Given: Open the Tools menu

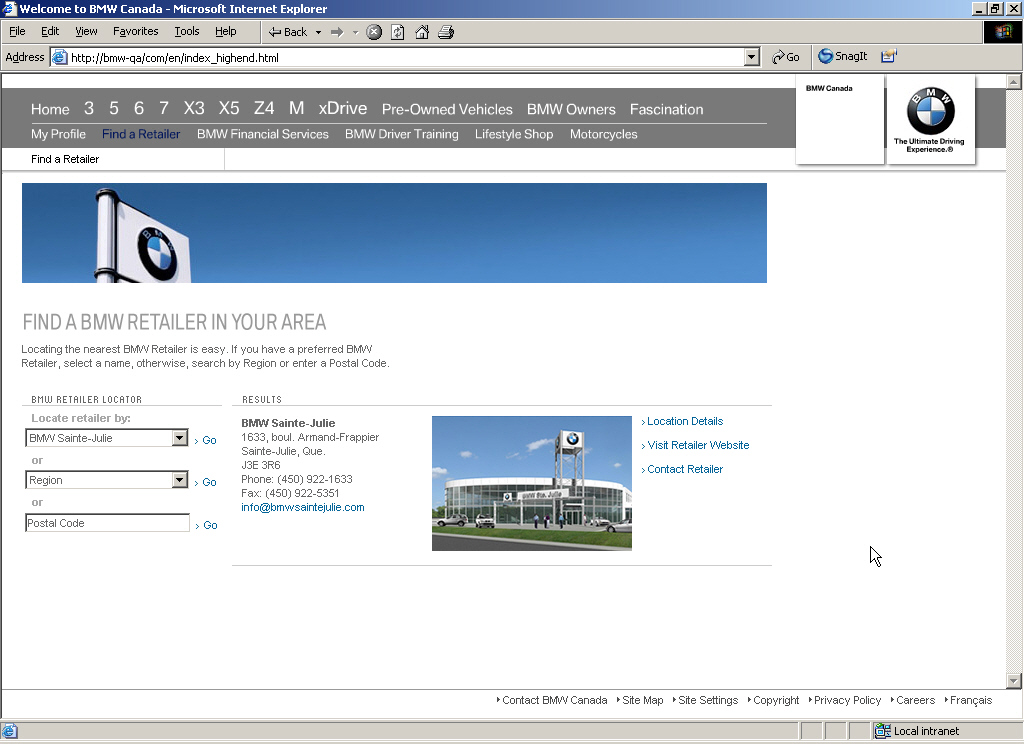Looking at the screenshot, I should [x=187, y=31].
